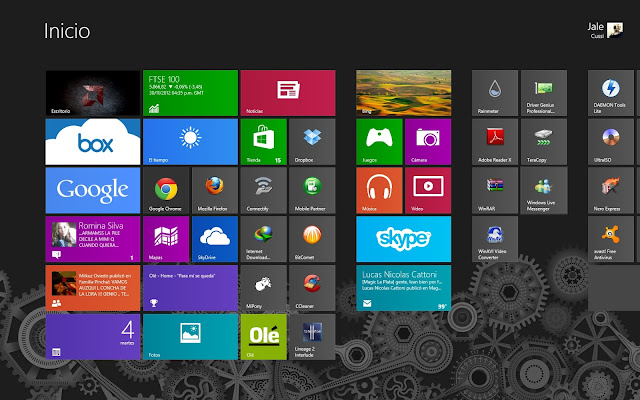Open El tiempo weather tile
The width and height of the screenshot is (640, 400).
(x=190, y=142)
